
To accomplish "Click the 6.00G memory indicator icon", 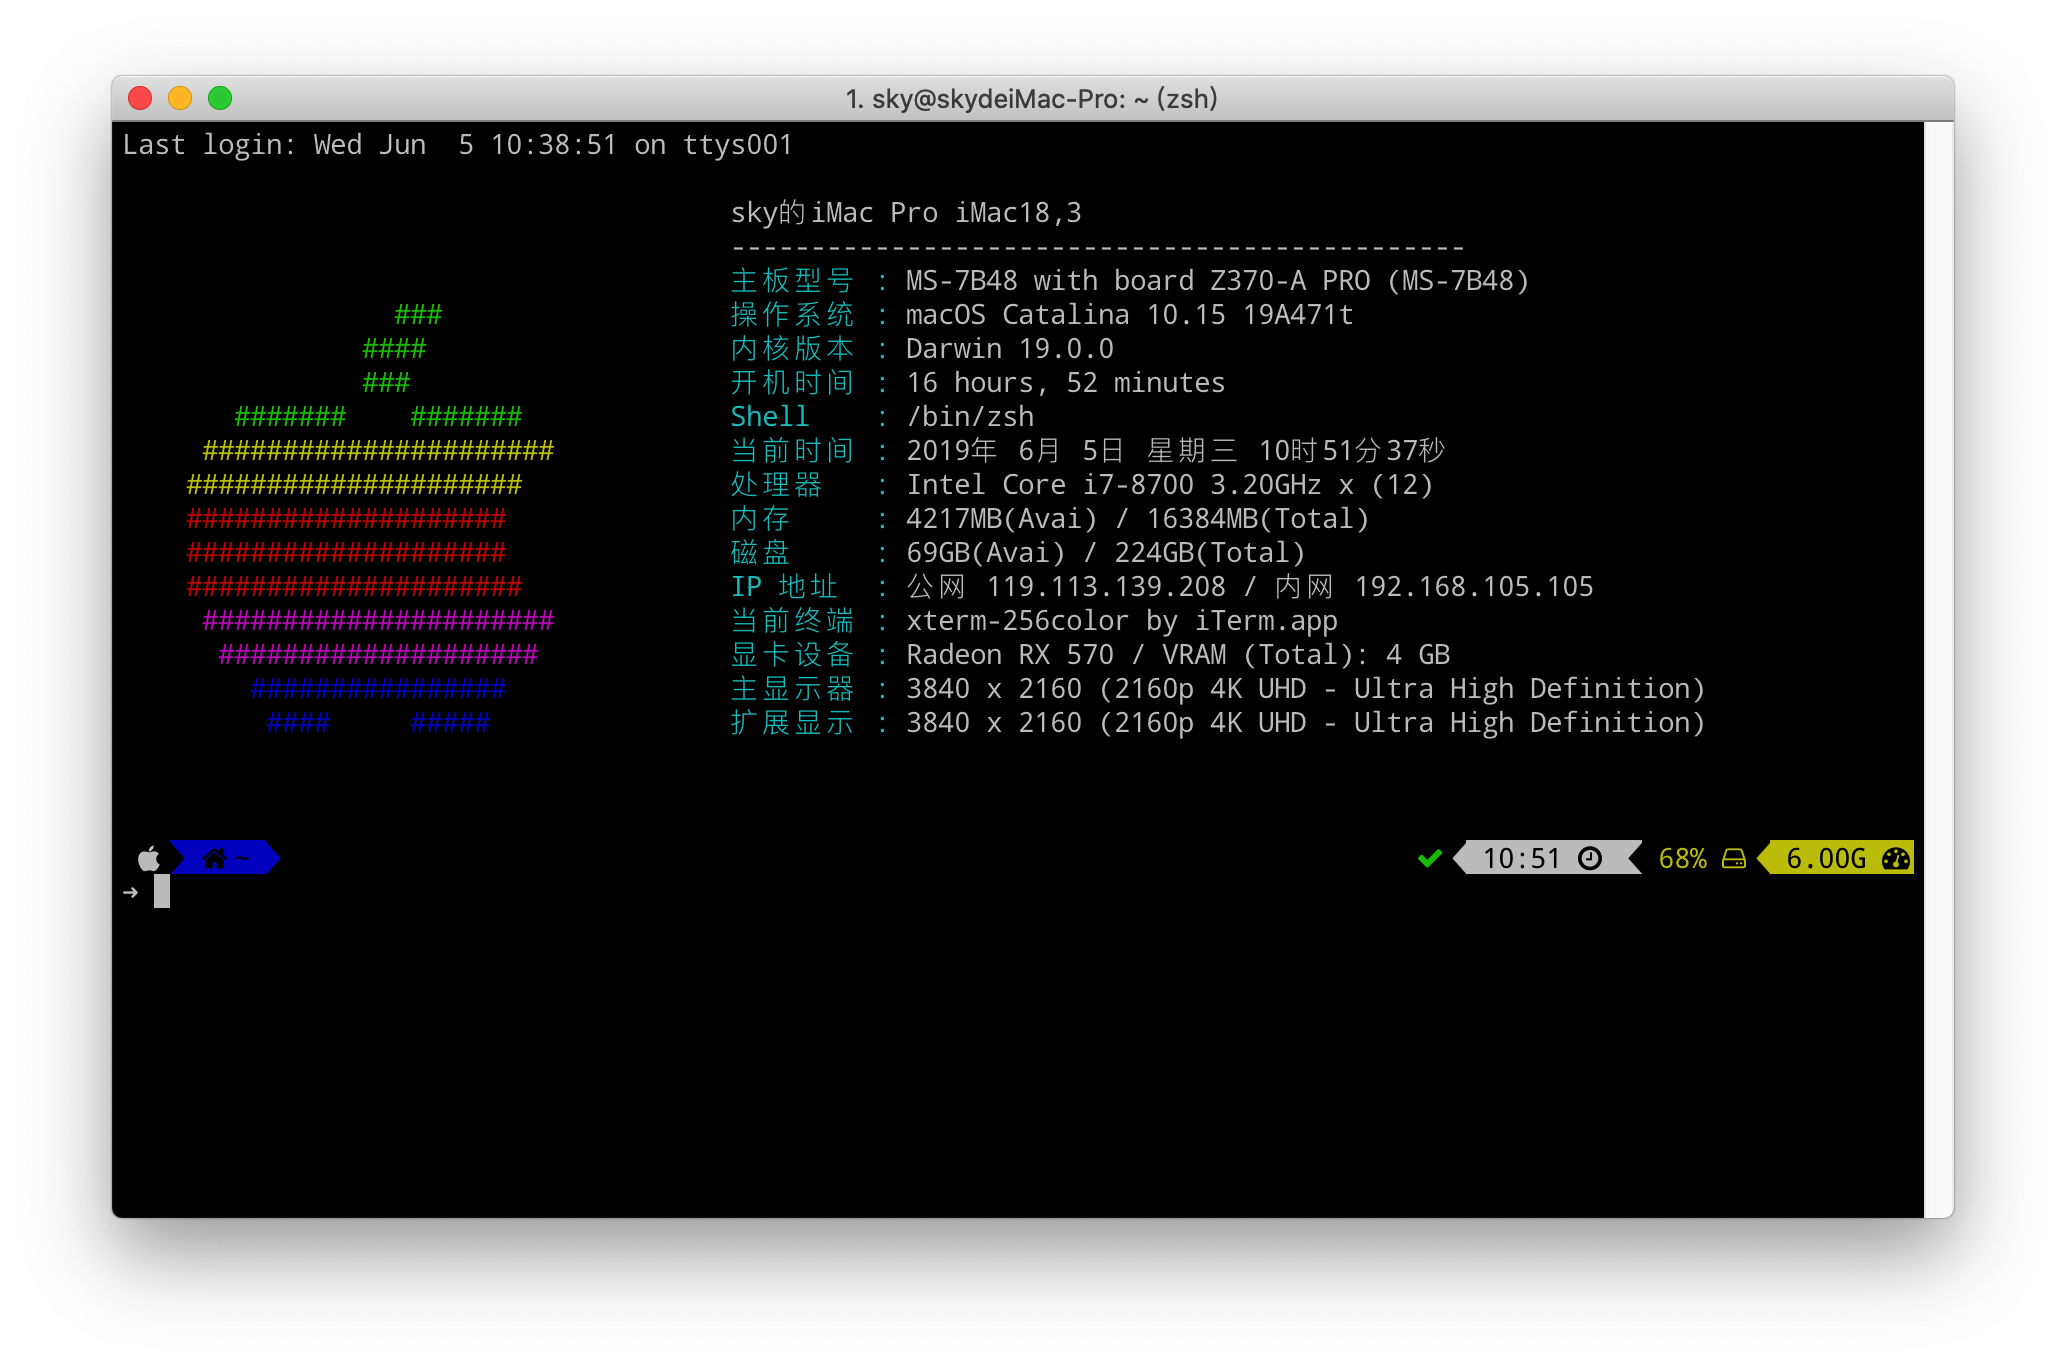I will click(1900, 858).
